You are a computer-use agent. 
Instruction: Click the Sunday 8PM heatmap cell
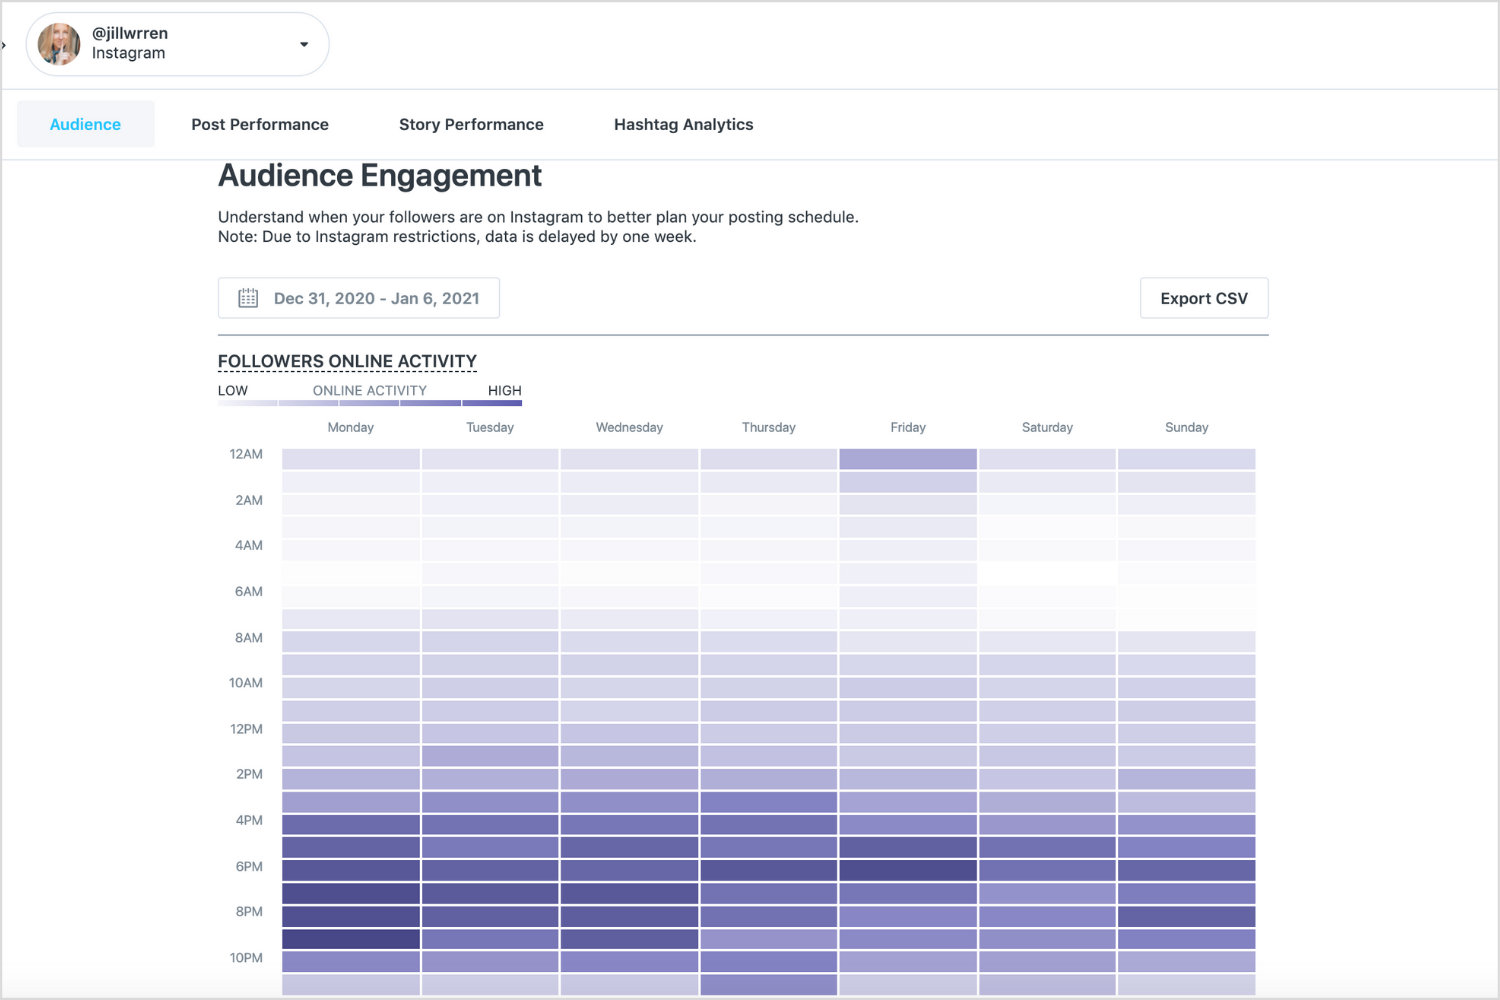click(x=1186, y=916)
